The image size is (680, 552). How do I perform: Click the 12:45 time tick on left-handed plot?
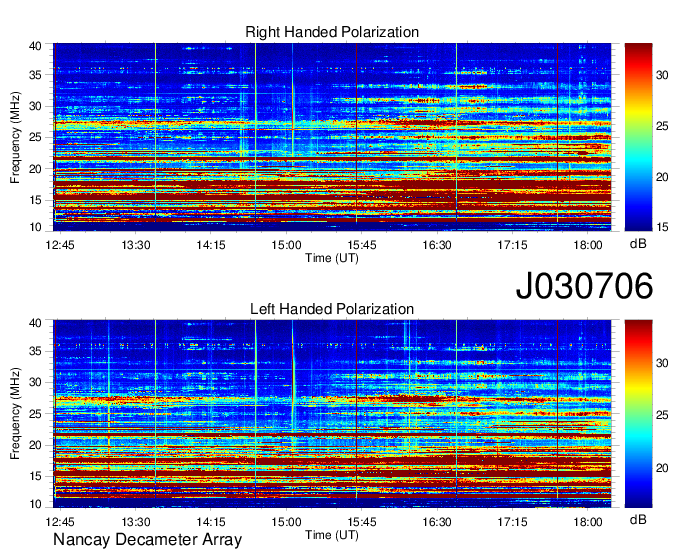point(60,522)
